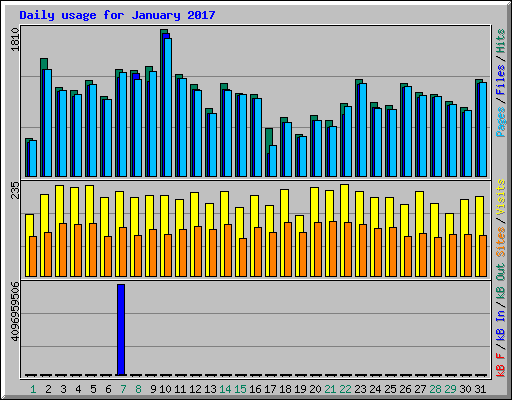Click the '4096959506' kB axis value
Screen dimensions: 512x400
(15, 312)
